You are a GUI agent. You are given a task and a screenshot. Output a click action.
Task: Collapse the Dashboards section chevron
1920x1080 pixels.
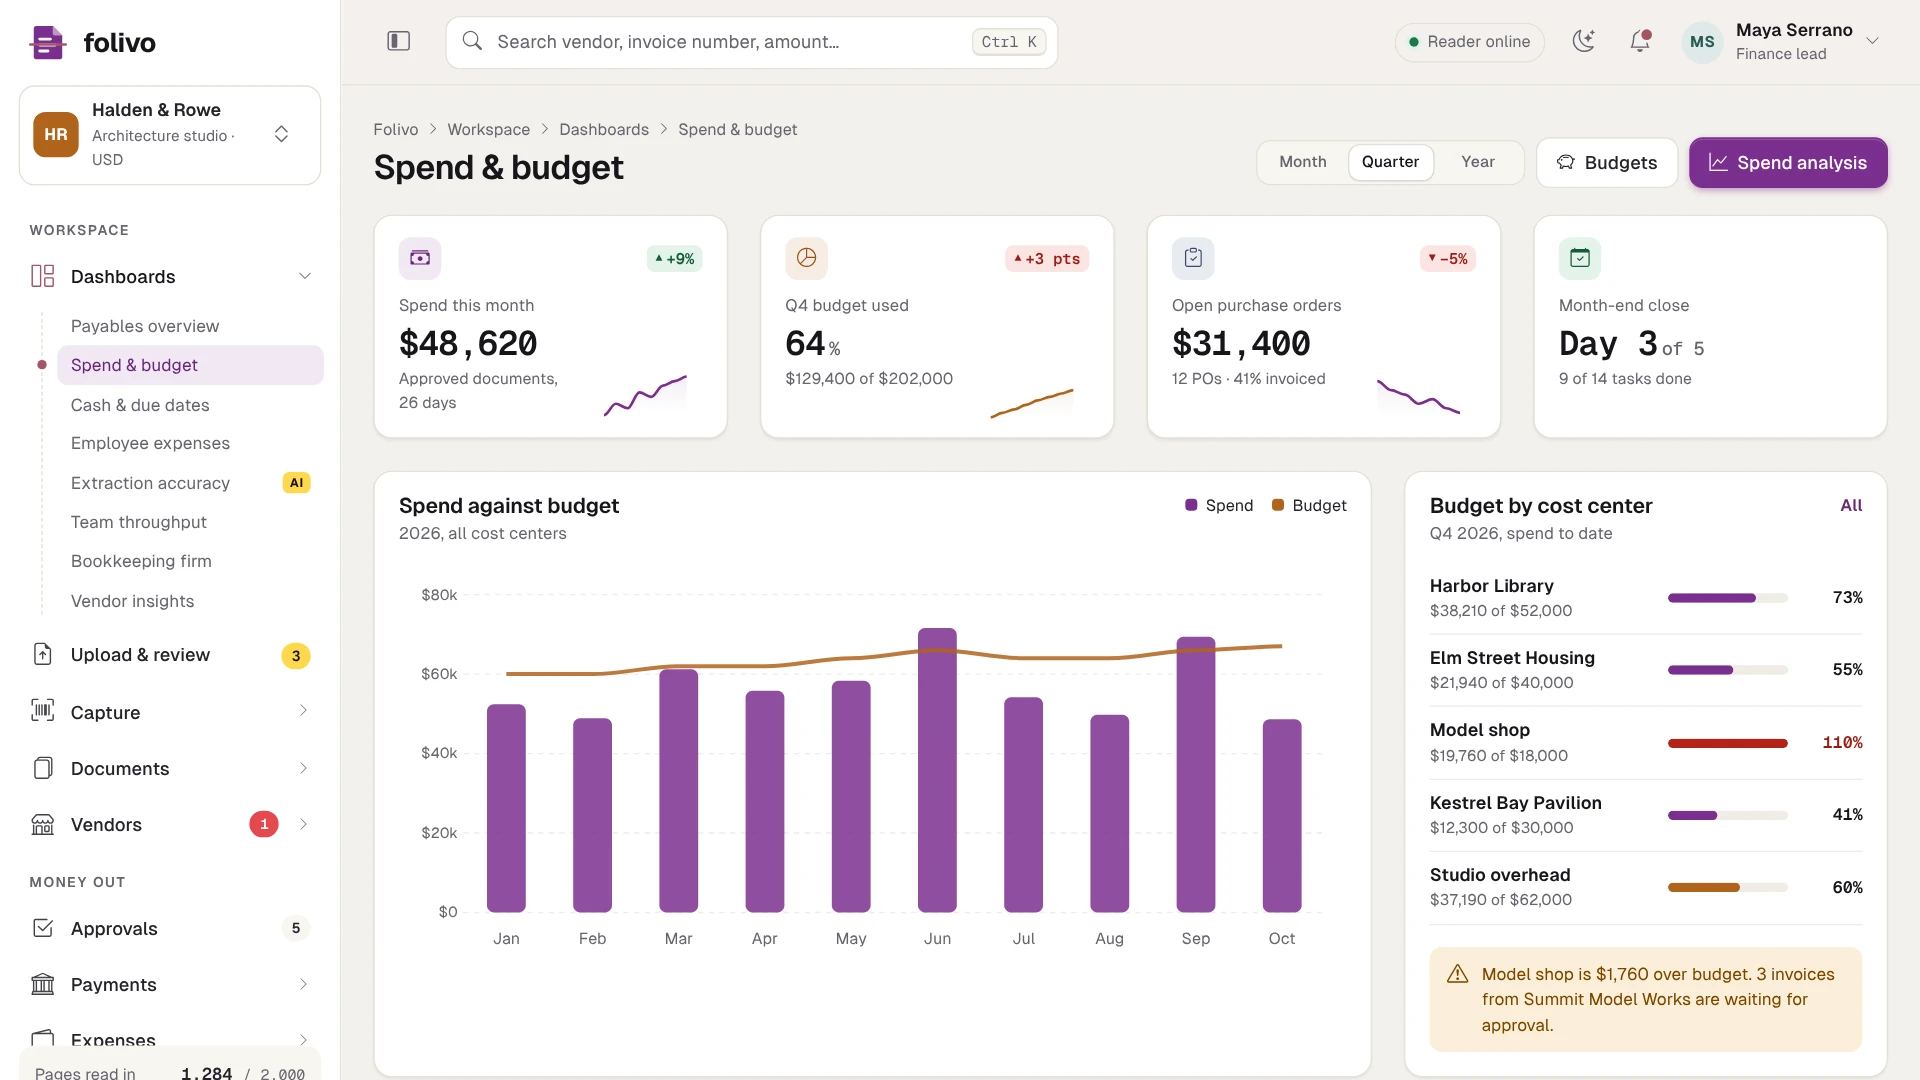tap(305, 276)
